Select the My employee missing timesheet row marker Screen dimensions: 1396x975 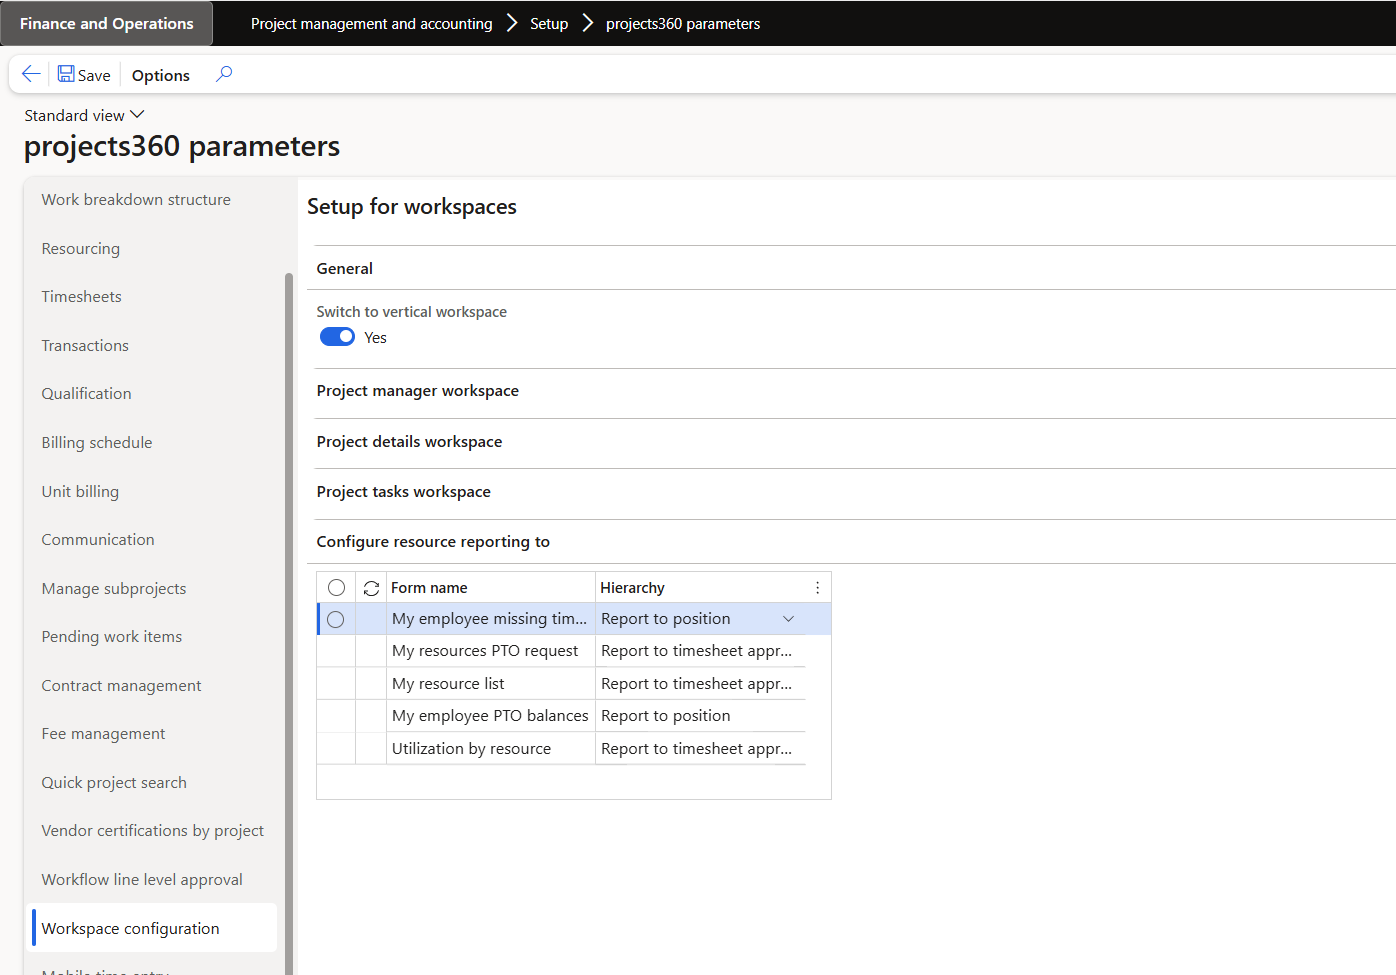point(336,620)
